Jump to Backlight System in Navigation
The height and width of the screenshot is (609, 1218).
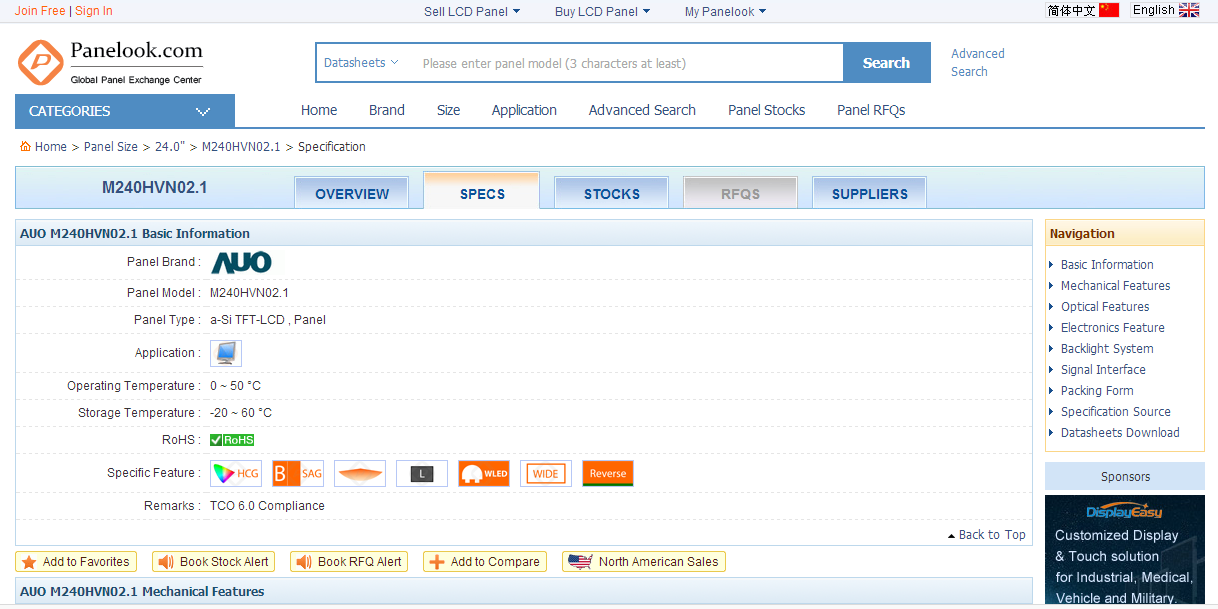point(1107,349)
